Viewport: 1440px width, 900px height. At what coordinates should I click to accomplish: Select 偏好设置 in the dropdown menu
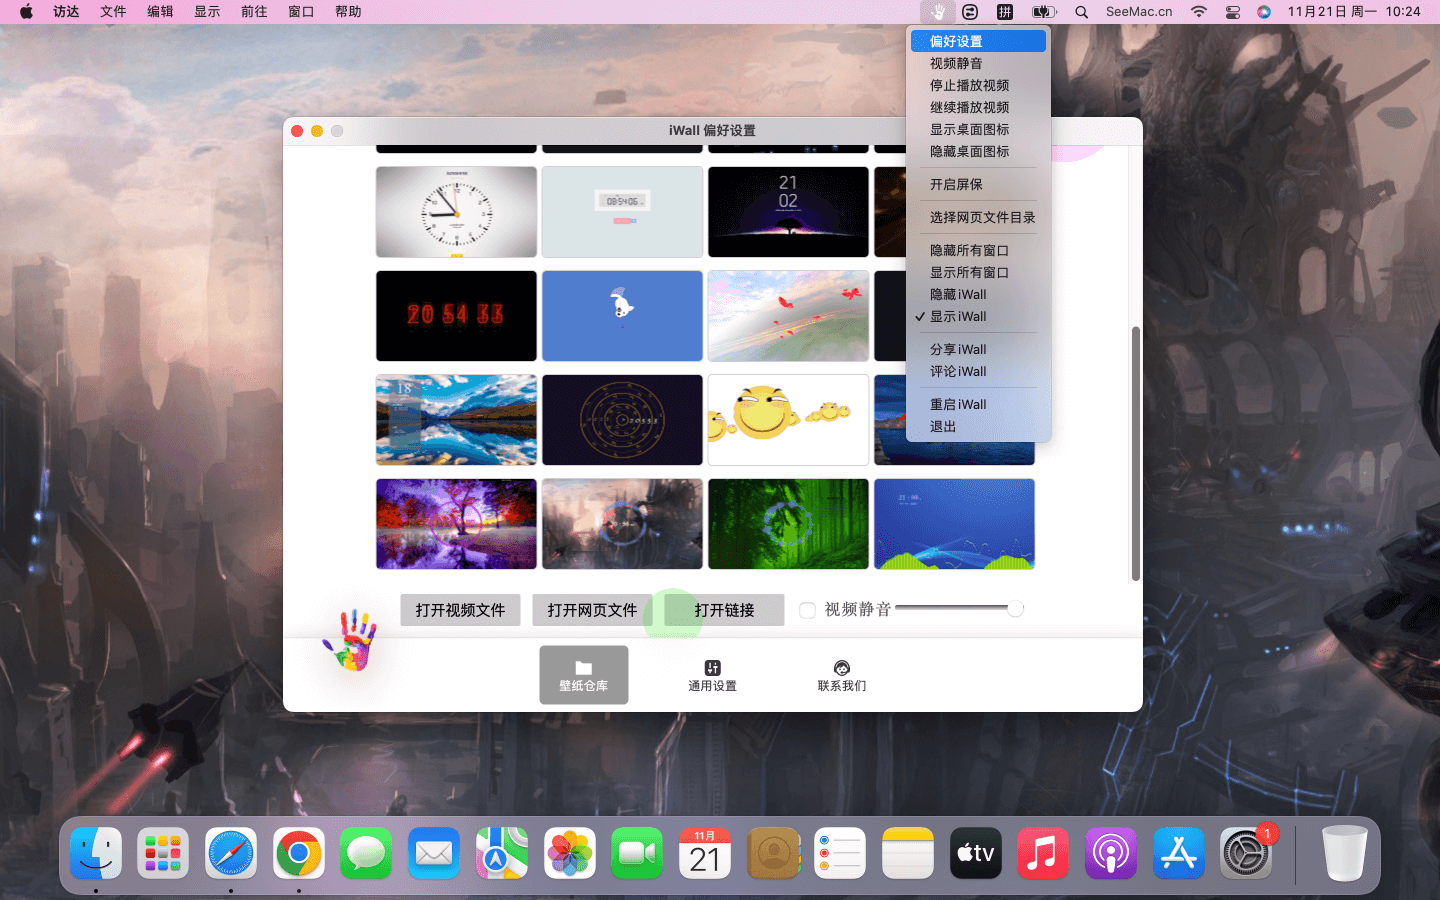[x=956, y=41]
